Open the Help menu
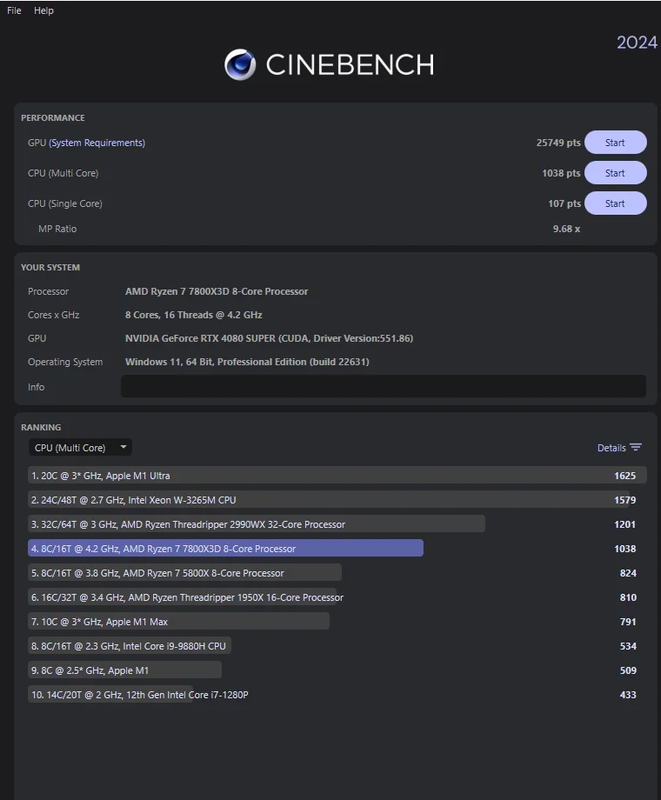The width and height of the screenshot is (661, 800). point(44,10)
